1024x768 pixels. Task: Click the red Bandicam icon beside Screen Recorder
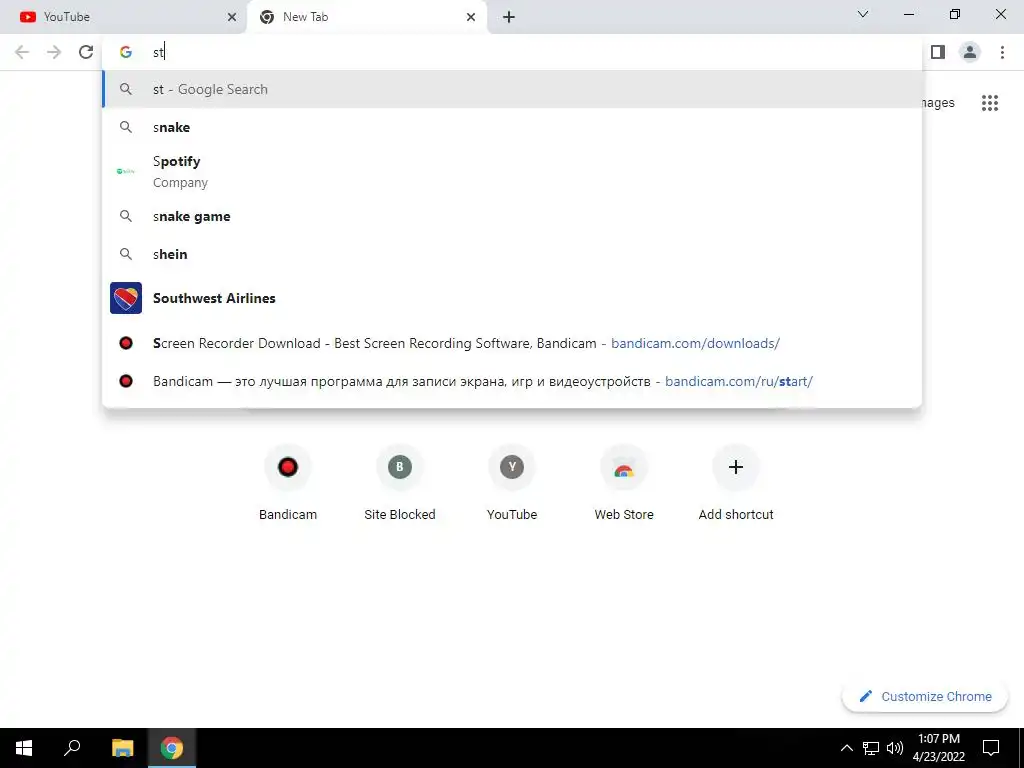click(126, 344)
